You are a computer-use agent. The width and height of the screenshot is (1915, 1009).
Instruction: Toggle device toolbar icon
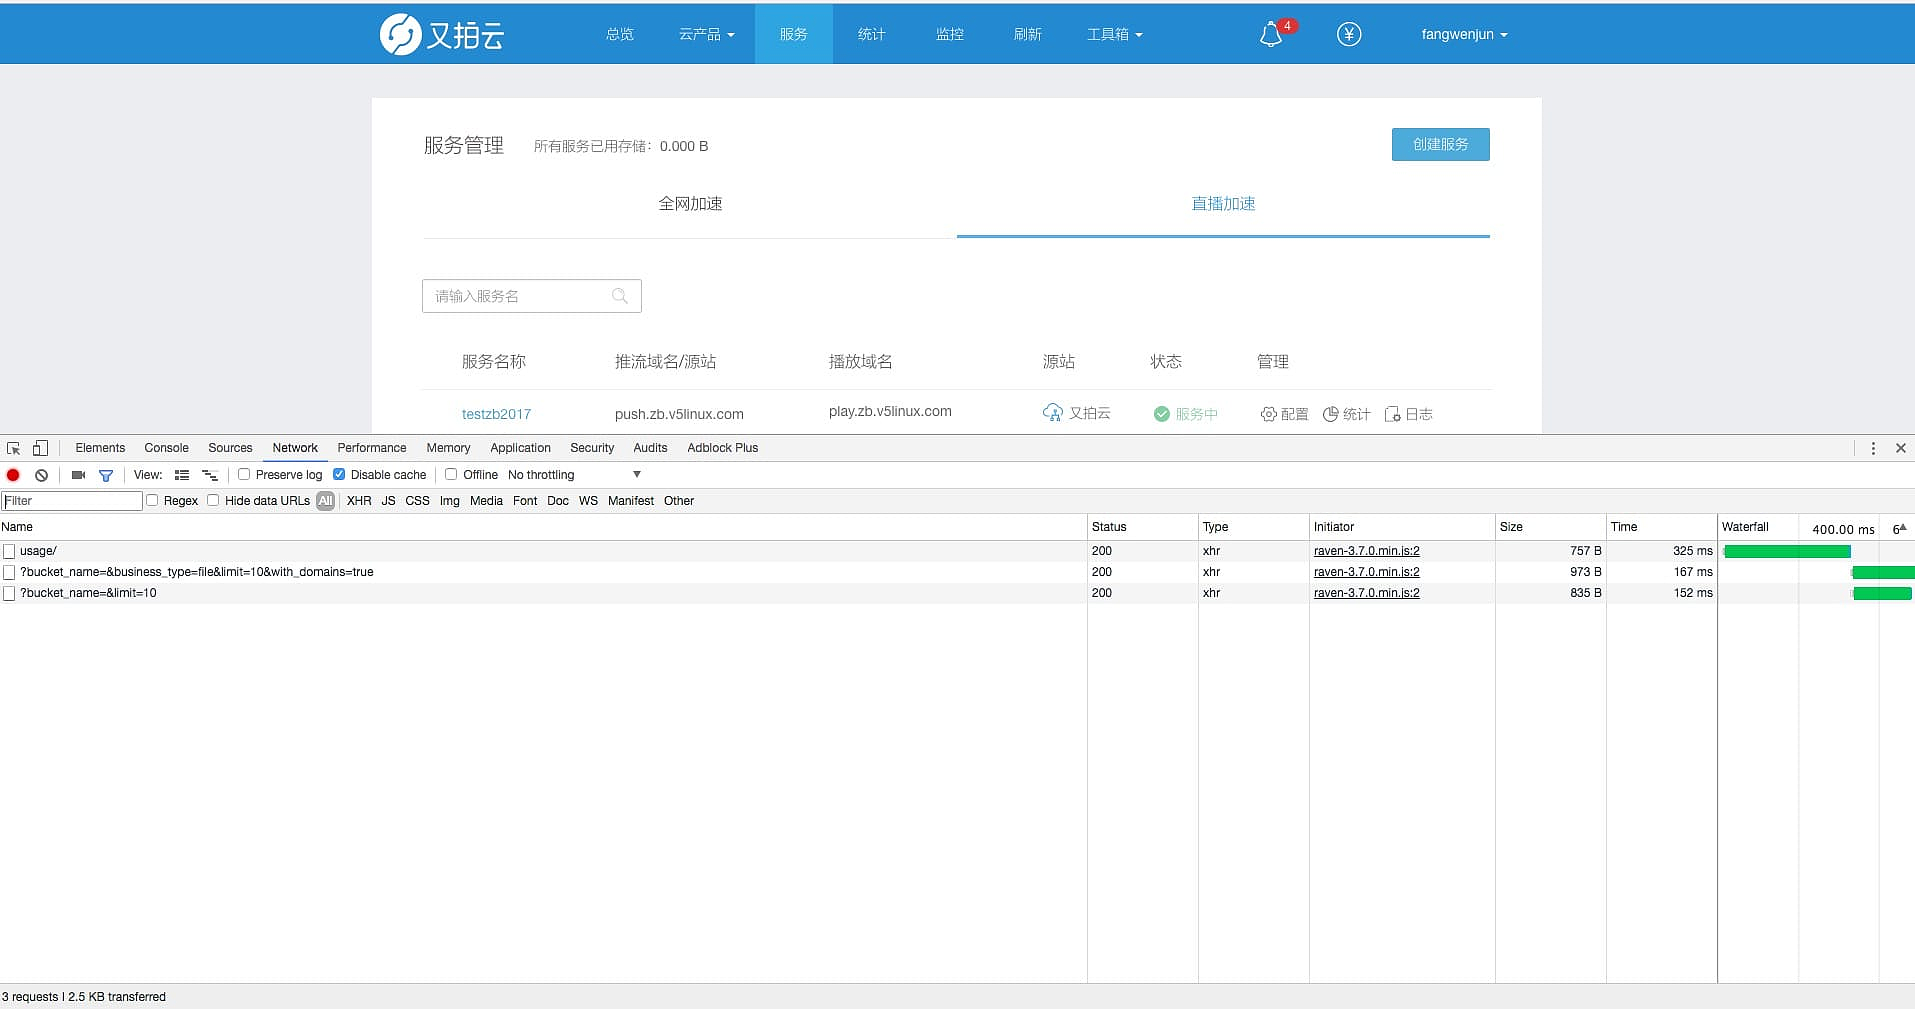pos(40,448)
